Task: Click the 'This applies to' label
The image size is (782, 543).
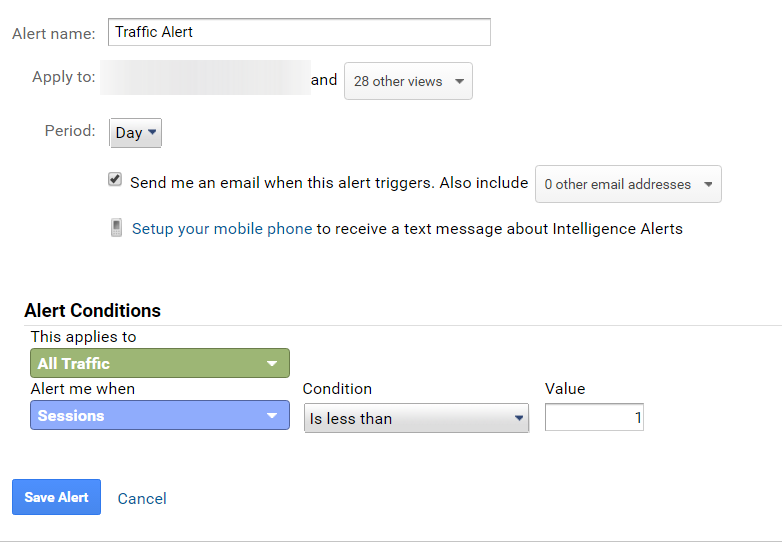Action: tap(84, 337)
